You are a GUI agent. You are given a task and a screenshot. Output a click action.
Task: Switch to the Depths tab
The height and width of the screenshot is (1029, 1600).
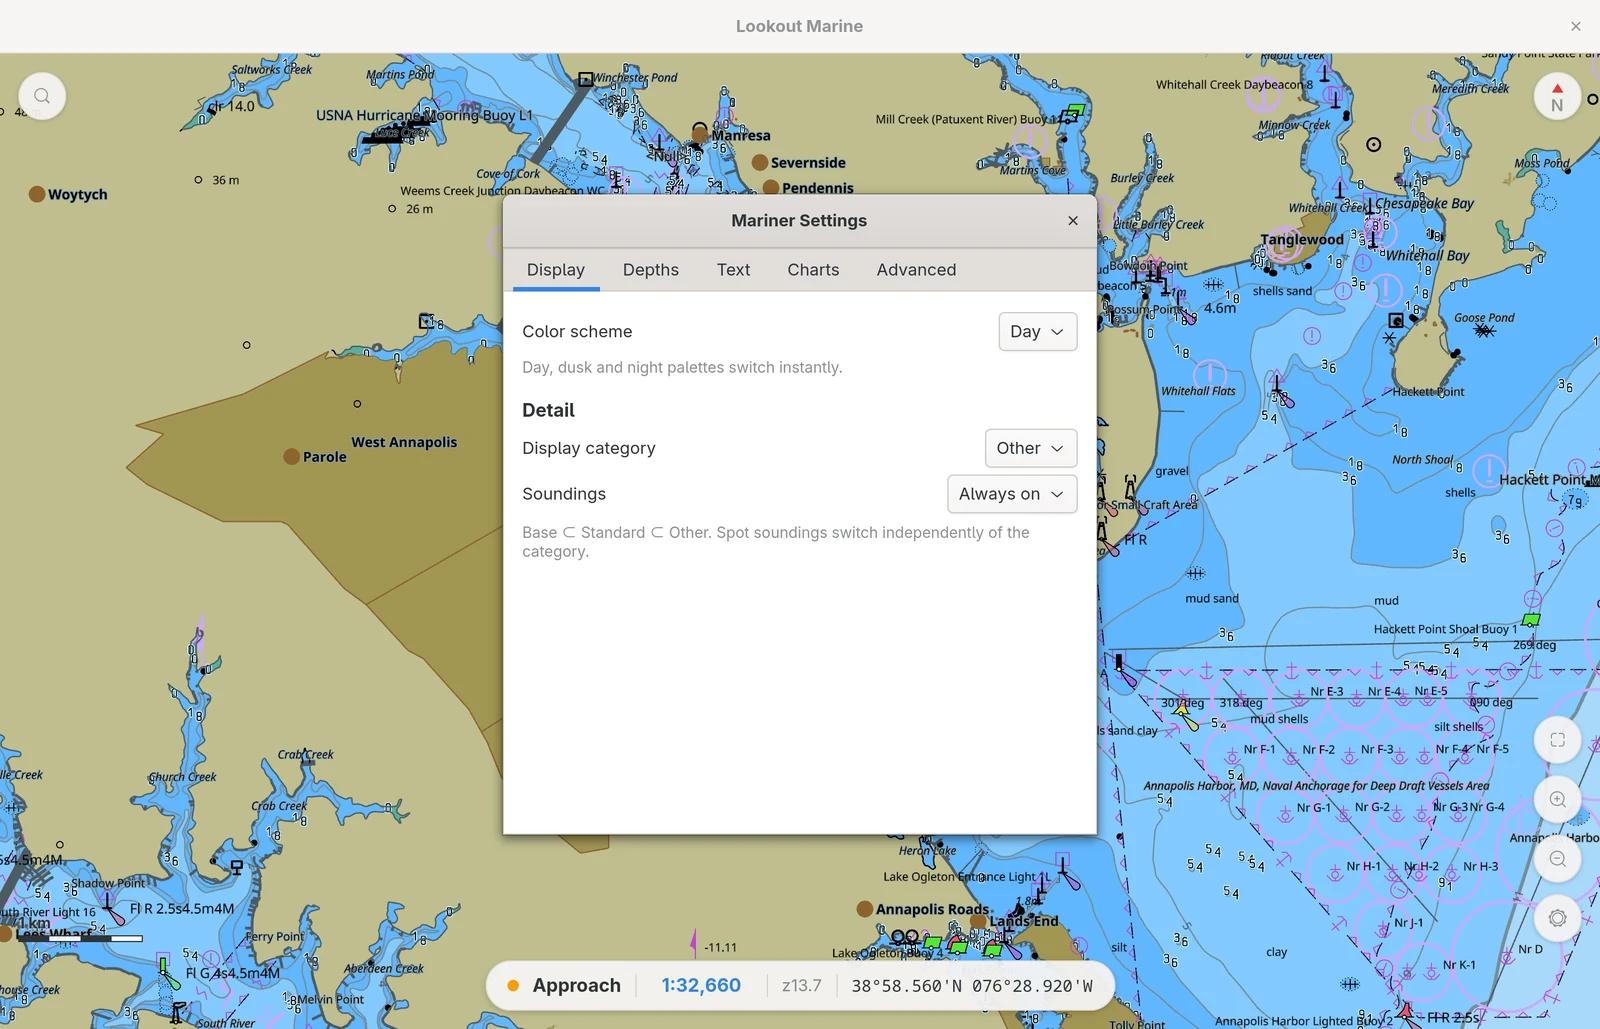651,270
